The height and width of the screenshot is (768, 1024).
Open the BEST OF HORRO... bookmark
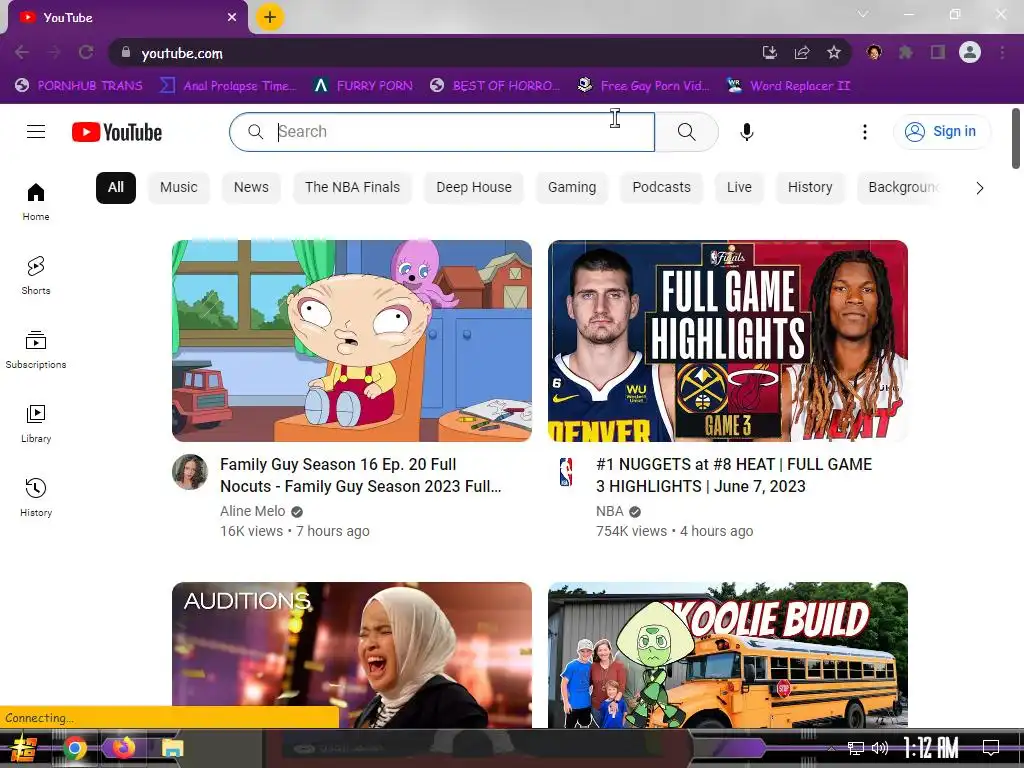(x=494, y=86)
